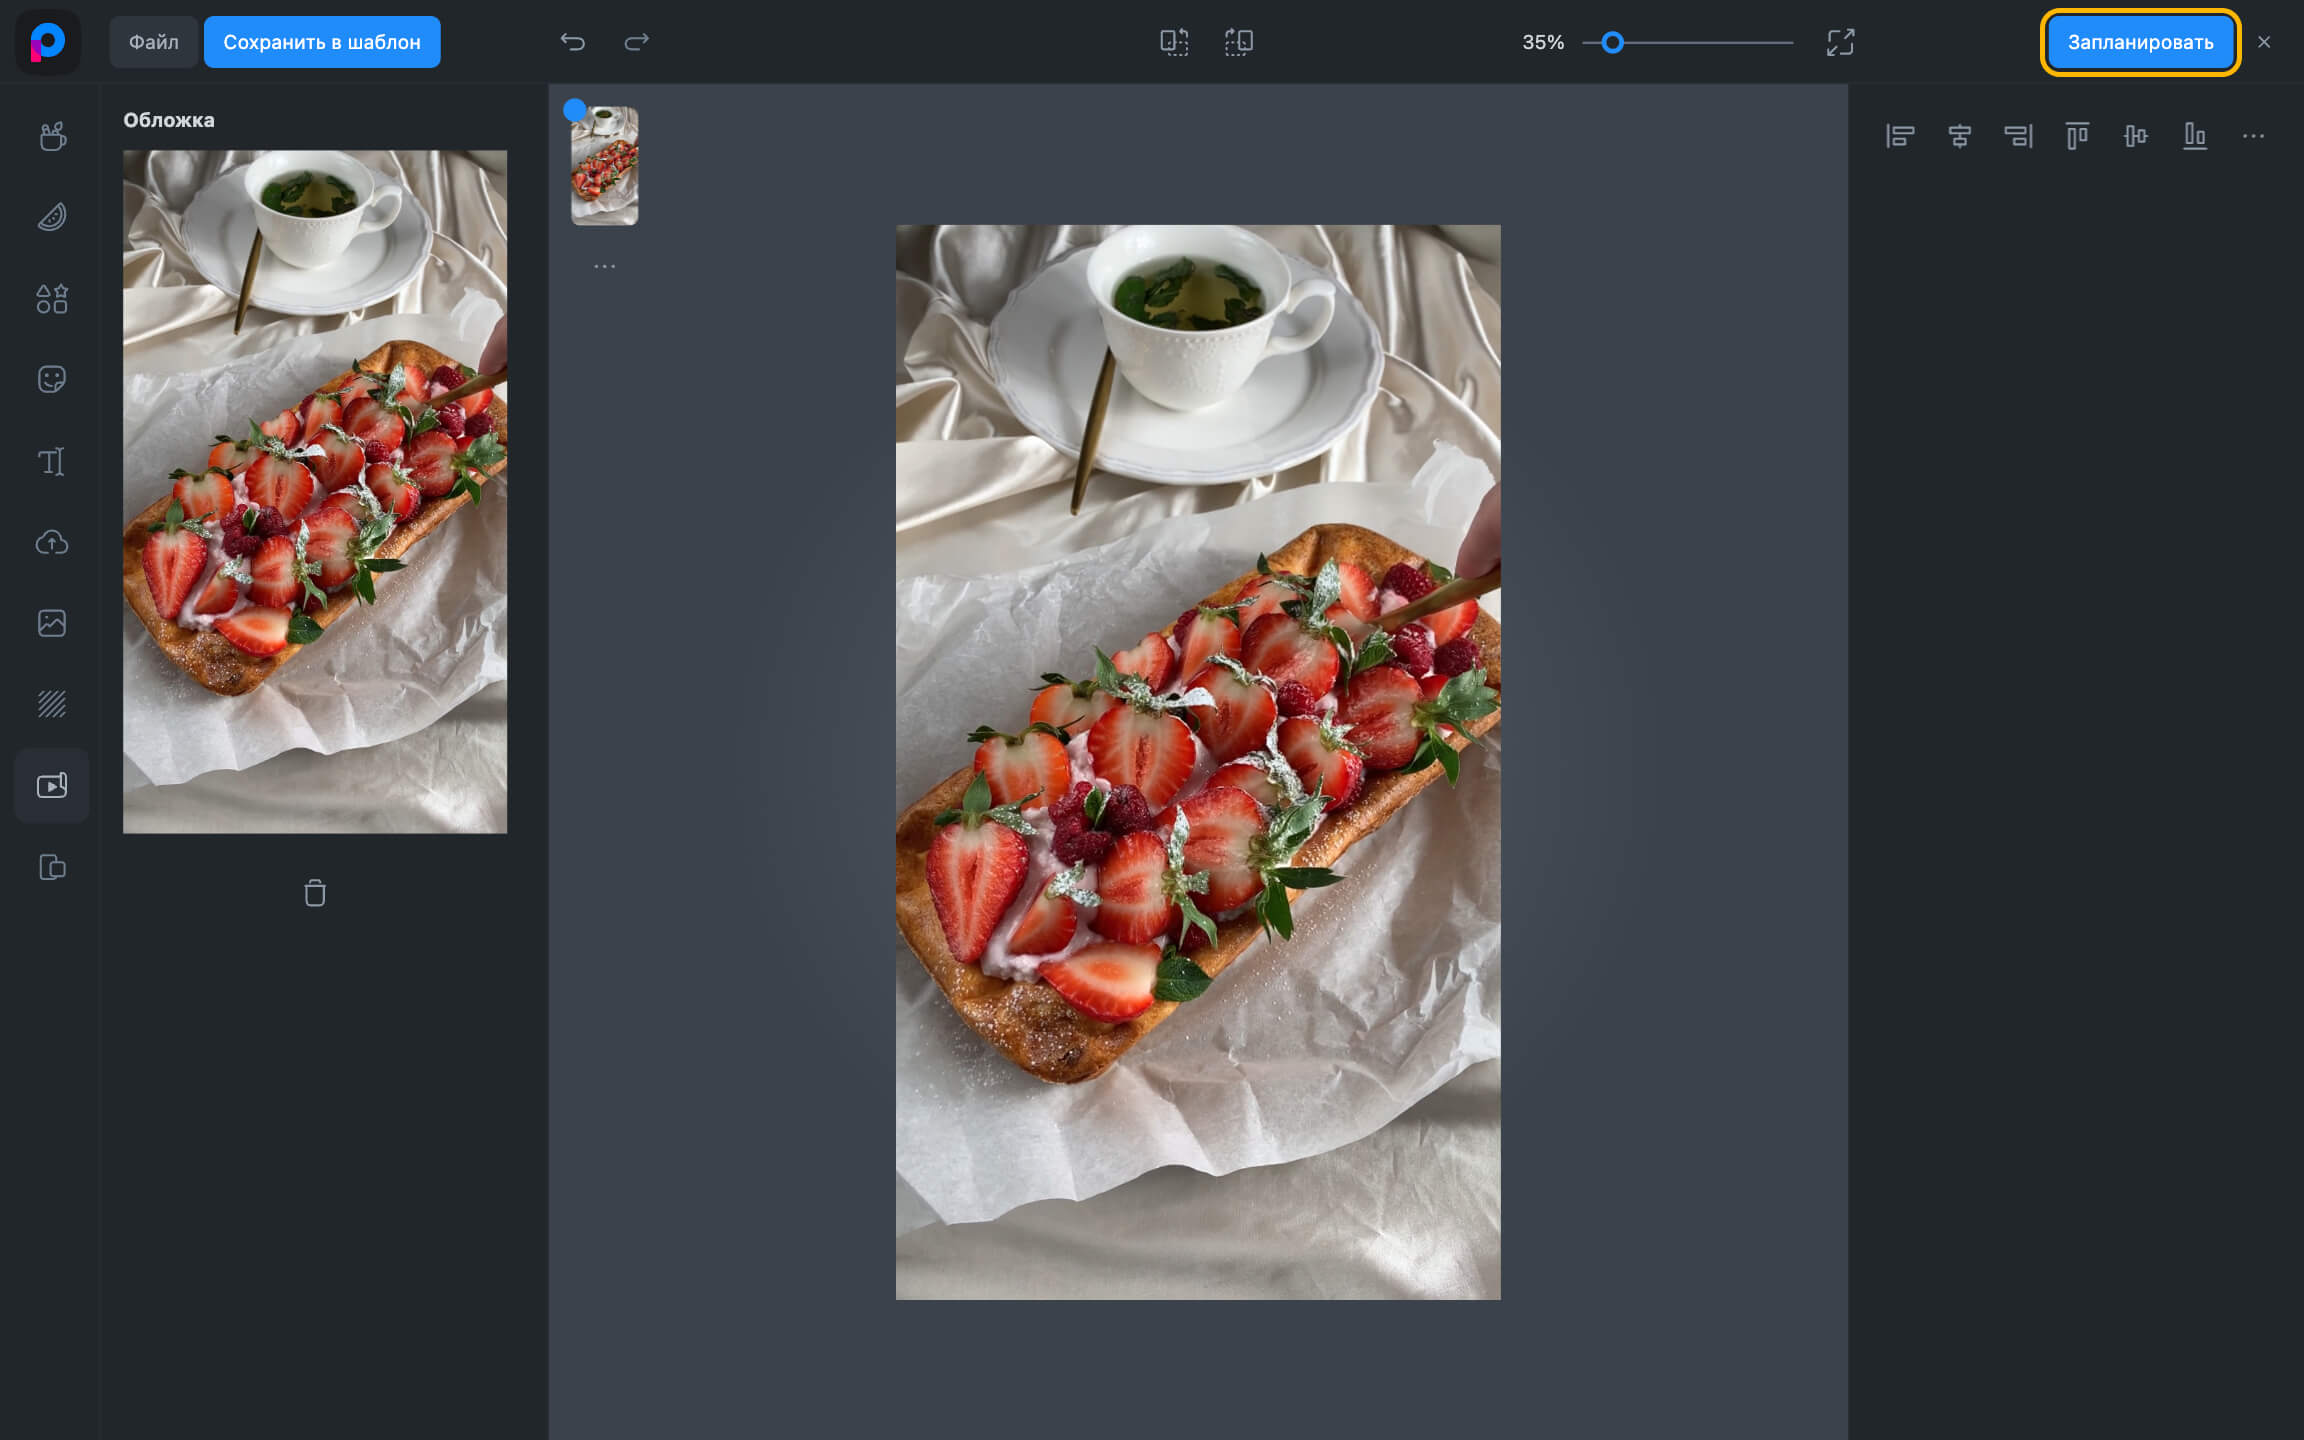Align objects to left edge

pyautogui.click(x=1900, y=136)
